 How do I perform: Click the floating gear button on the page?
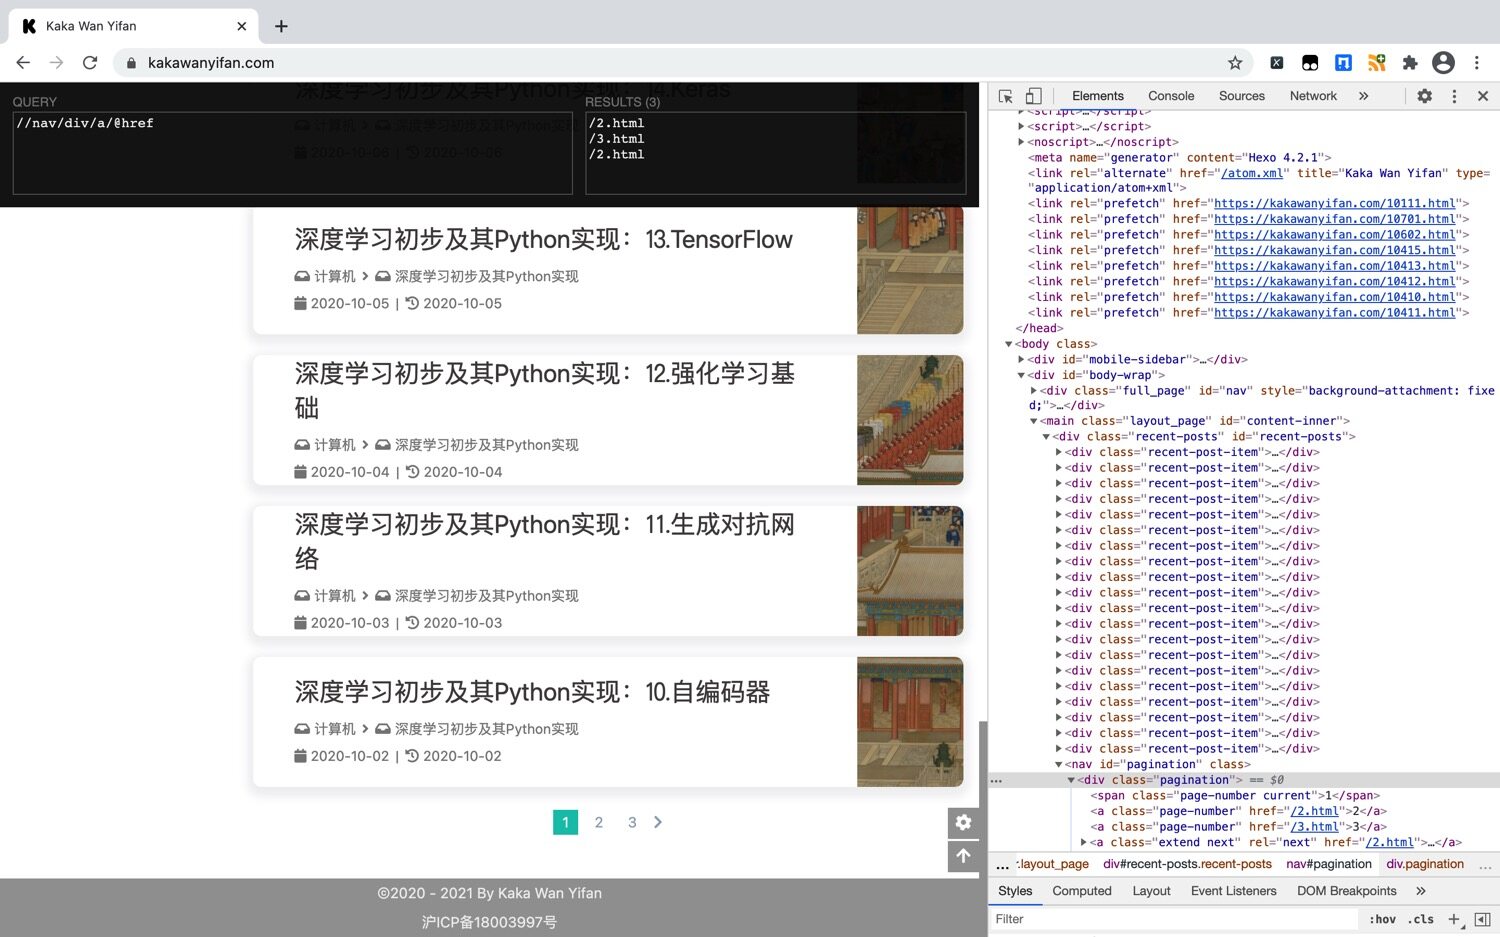pyautogui.click(x=963, y=822)
